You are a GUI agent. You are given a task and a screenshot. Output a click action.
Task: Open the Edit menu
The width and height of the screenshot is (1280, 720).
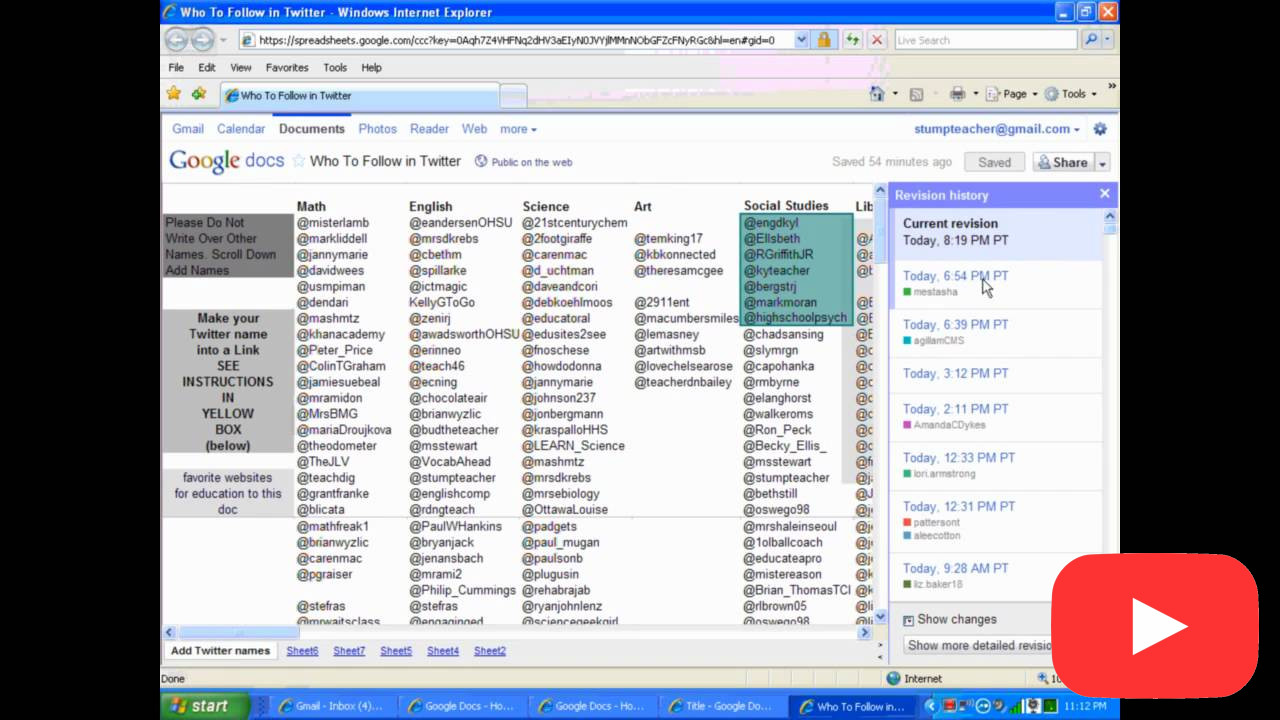[207, 67]
